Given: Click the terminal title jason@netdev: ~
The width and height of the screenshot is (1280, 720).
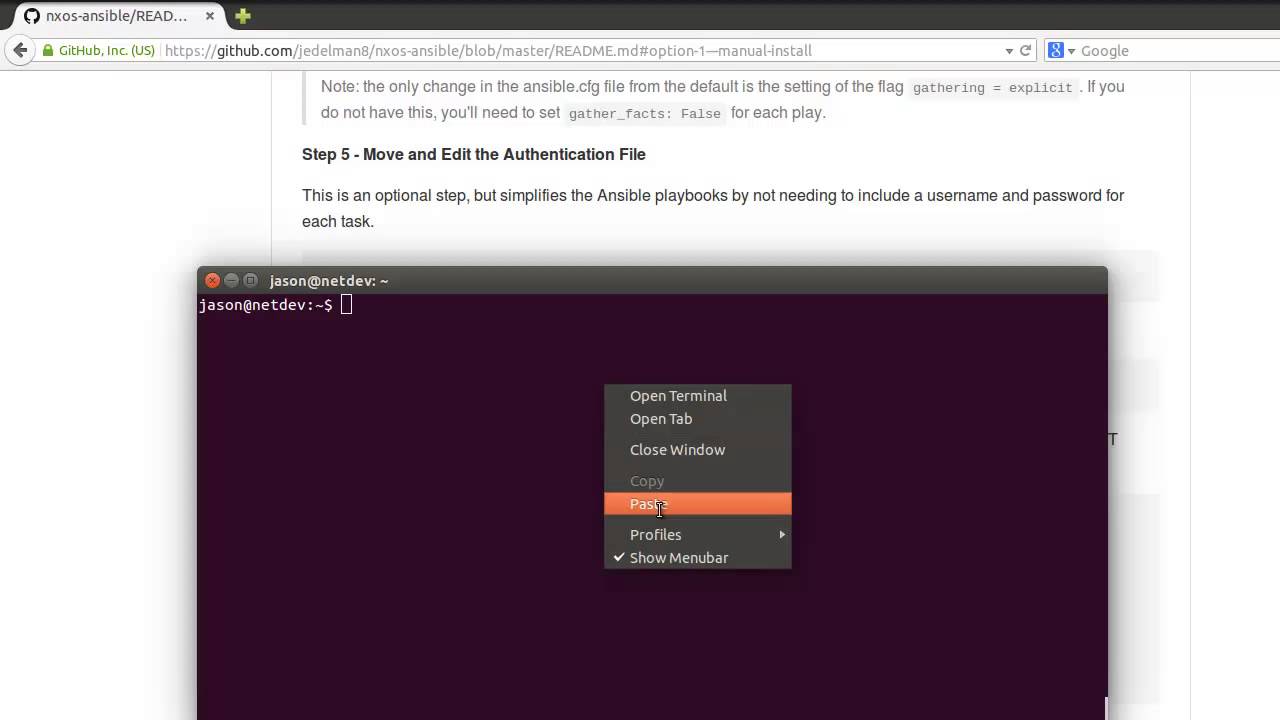Looking at the screenshot, I should 329,281.
